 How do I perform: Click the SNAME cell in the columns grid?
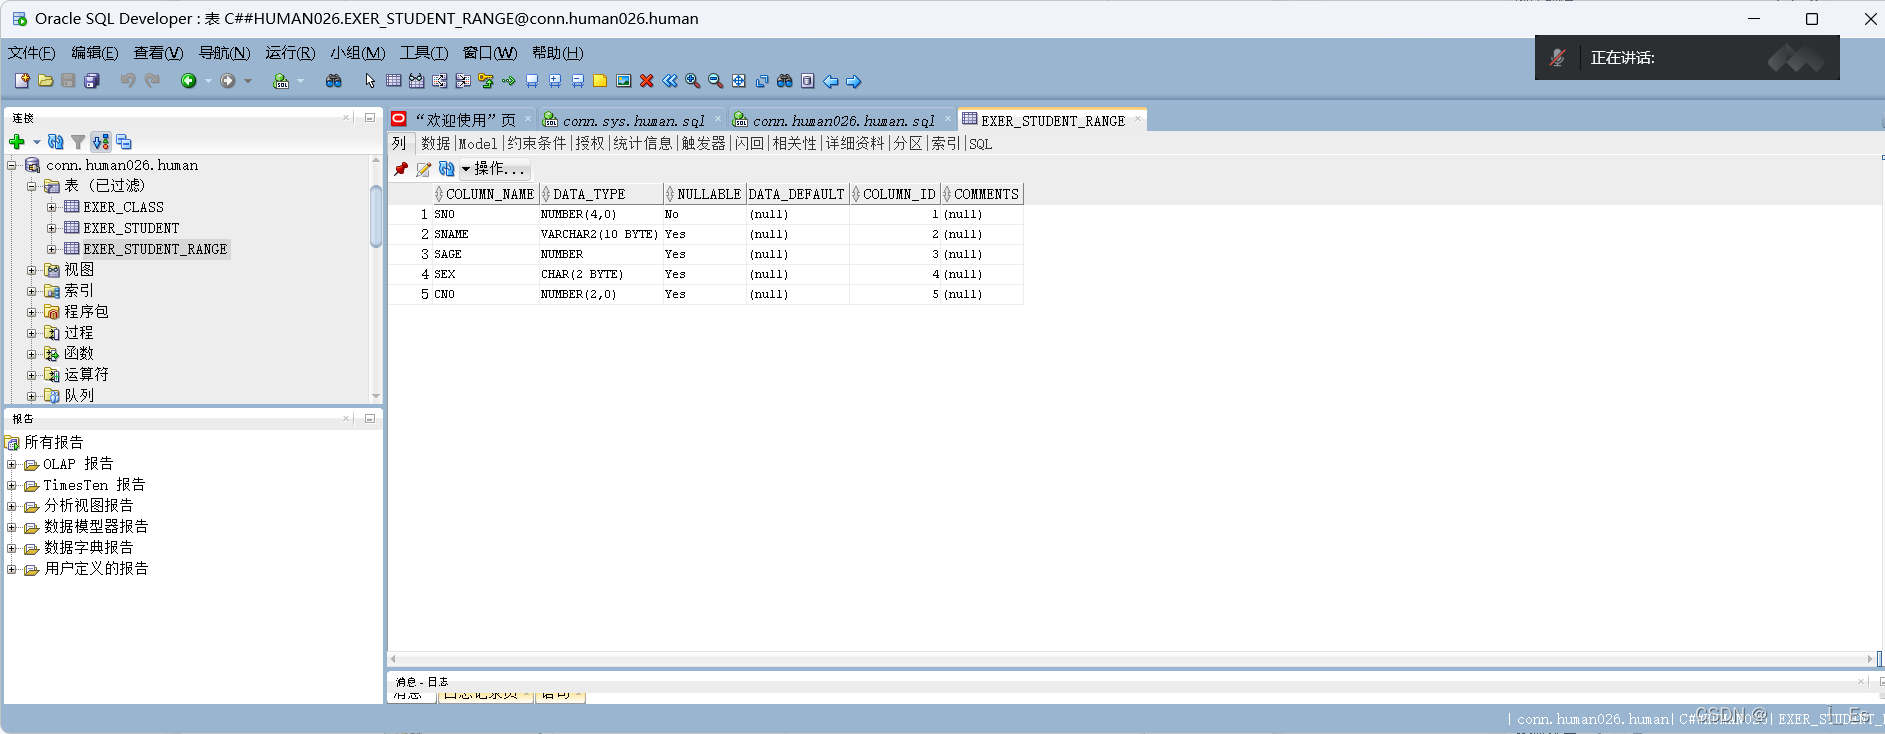[486, 234]
